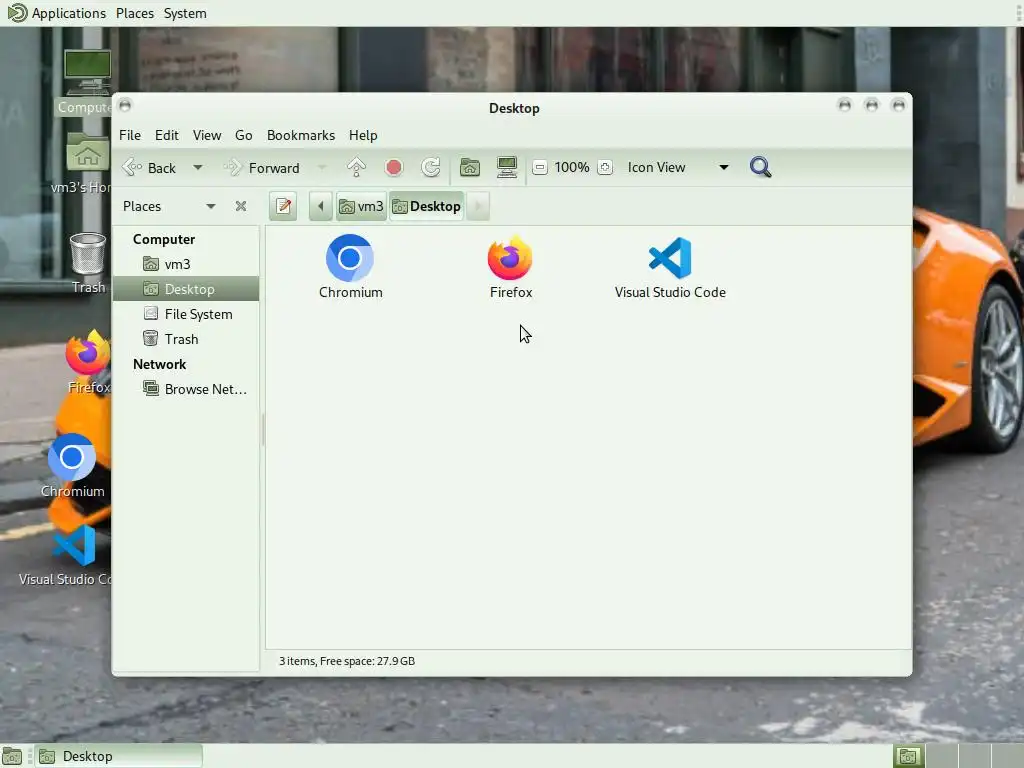This screenshot has width=1024, height=768.
Task: Open the File menu
Action: pos(129,135)
